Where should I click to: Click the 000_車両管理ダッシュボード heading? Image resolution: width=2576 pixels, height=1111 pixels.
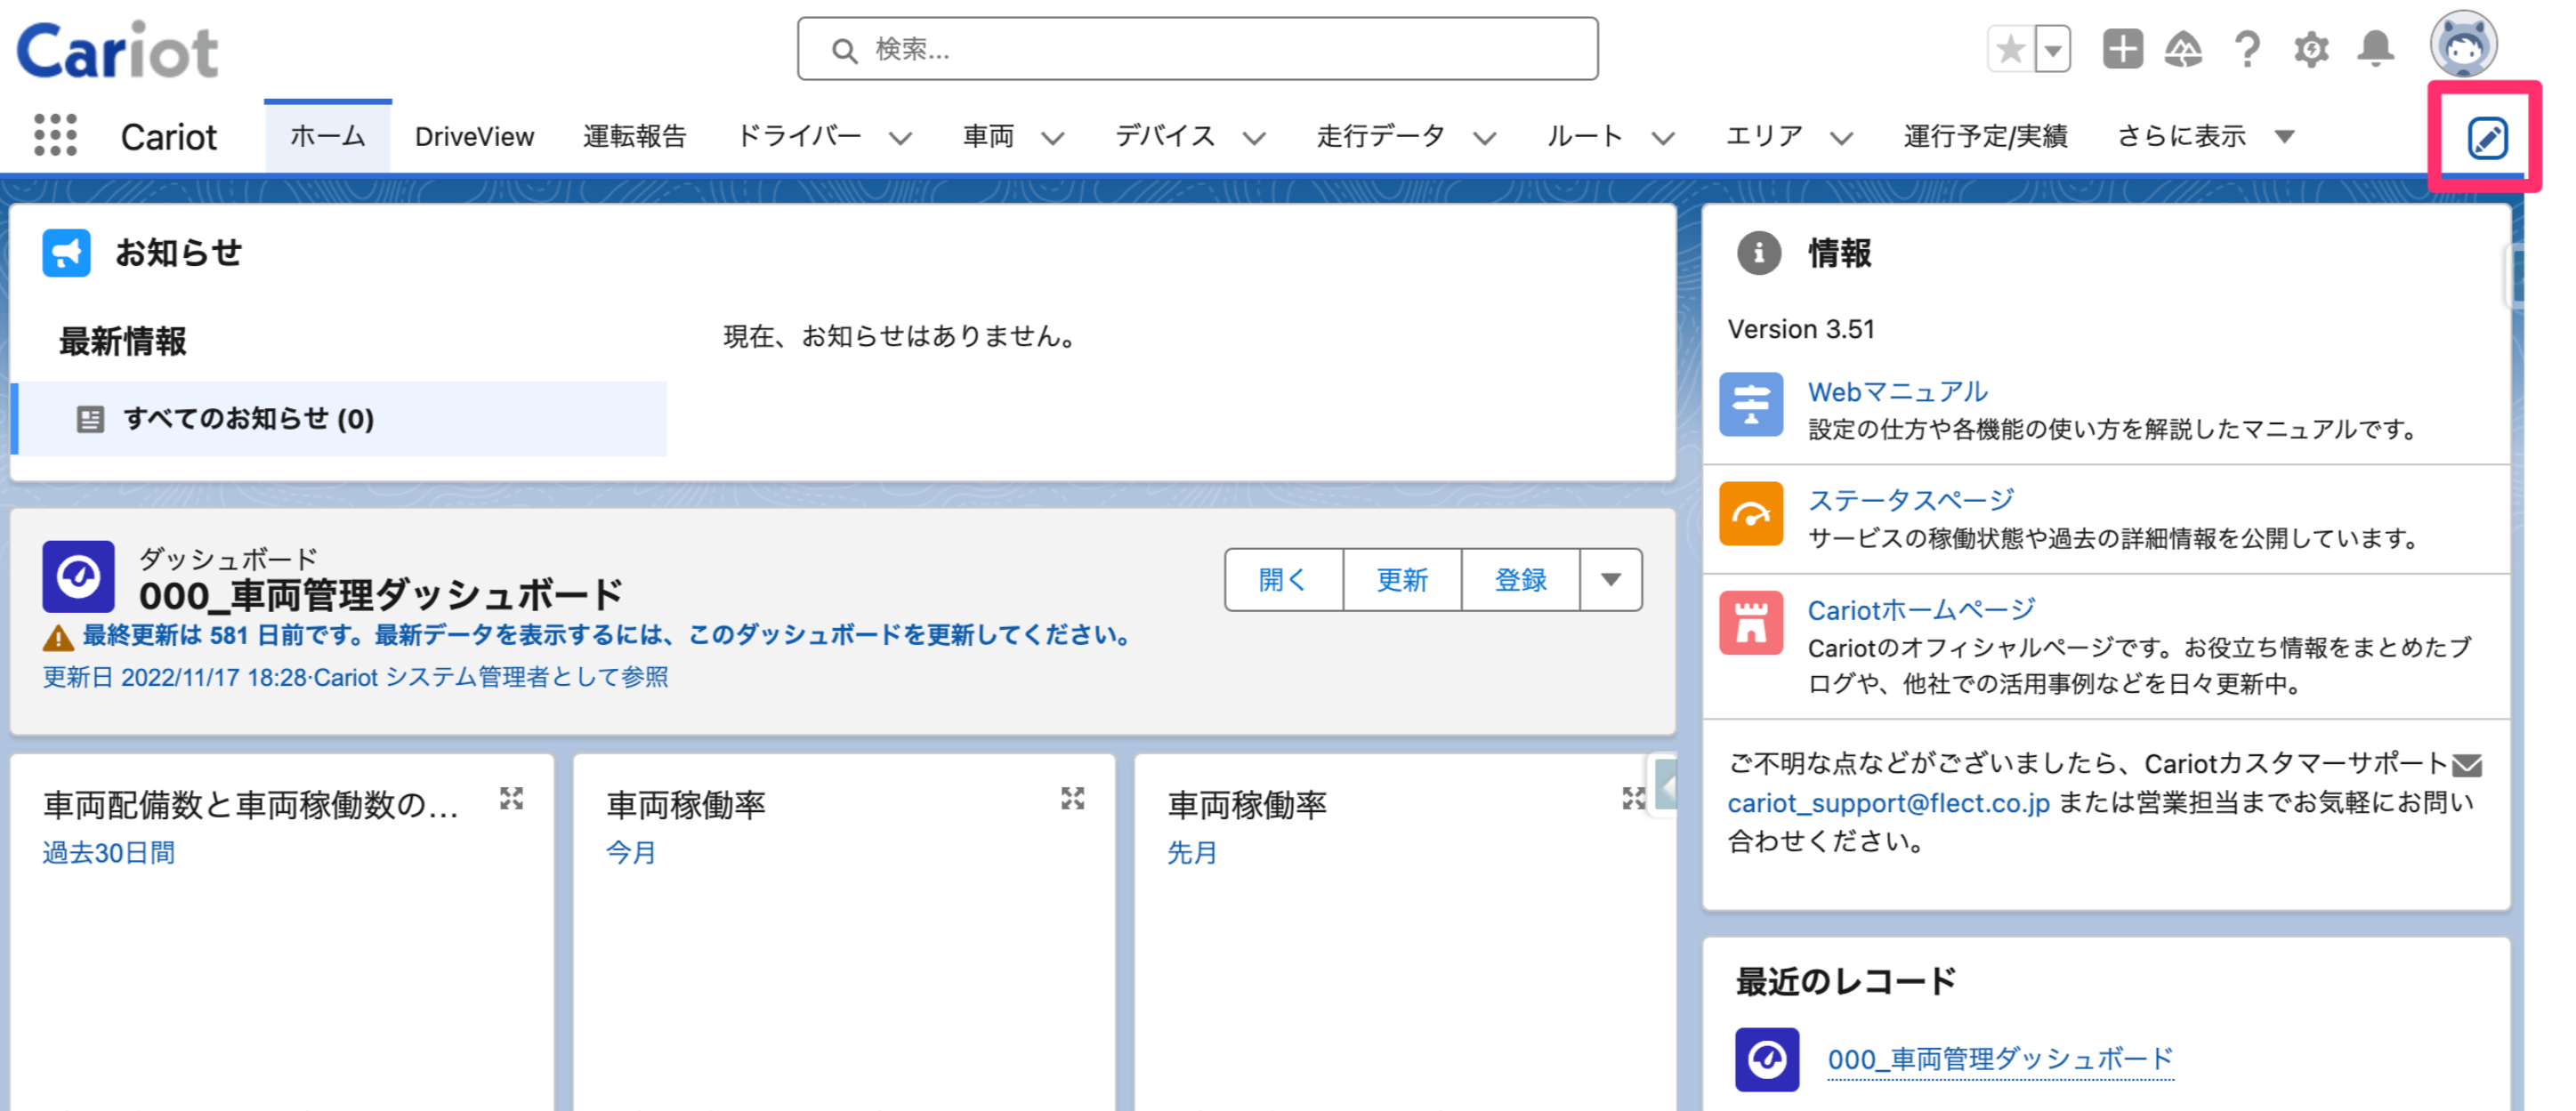pos(380,596)
